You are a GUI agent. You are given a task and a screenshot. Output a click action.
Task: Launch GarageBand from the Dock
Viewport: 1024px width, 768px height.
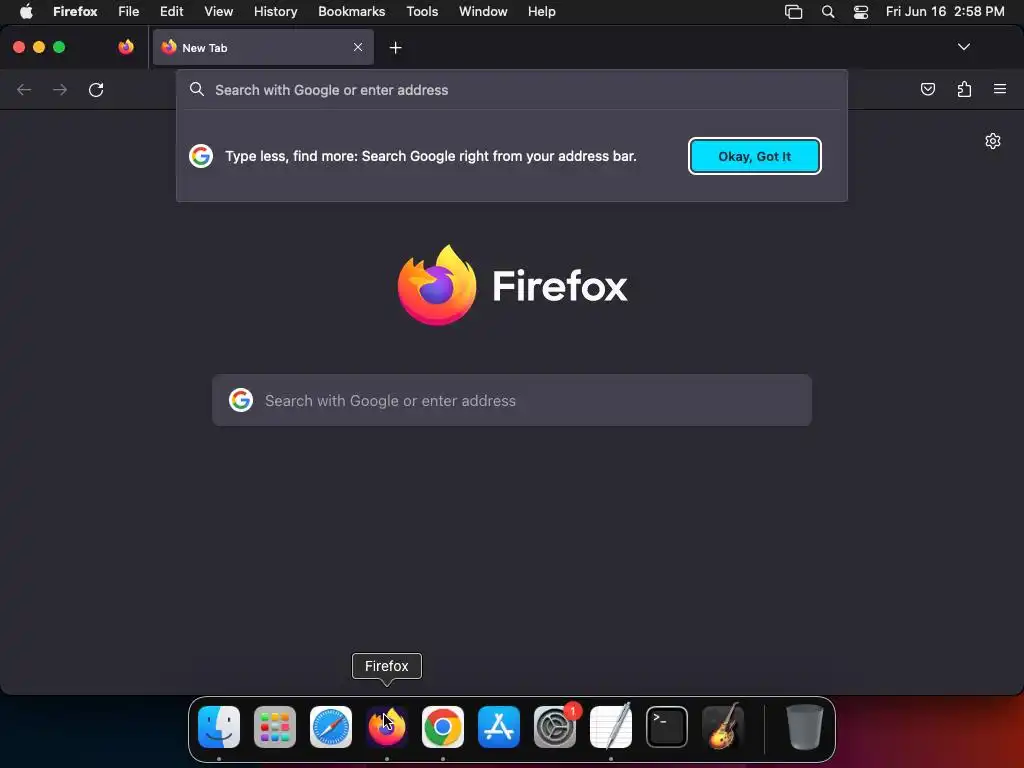[723, 727]
